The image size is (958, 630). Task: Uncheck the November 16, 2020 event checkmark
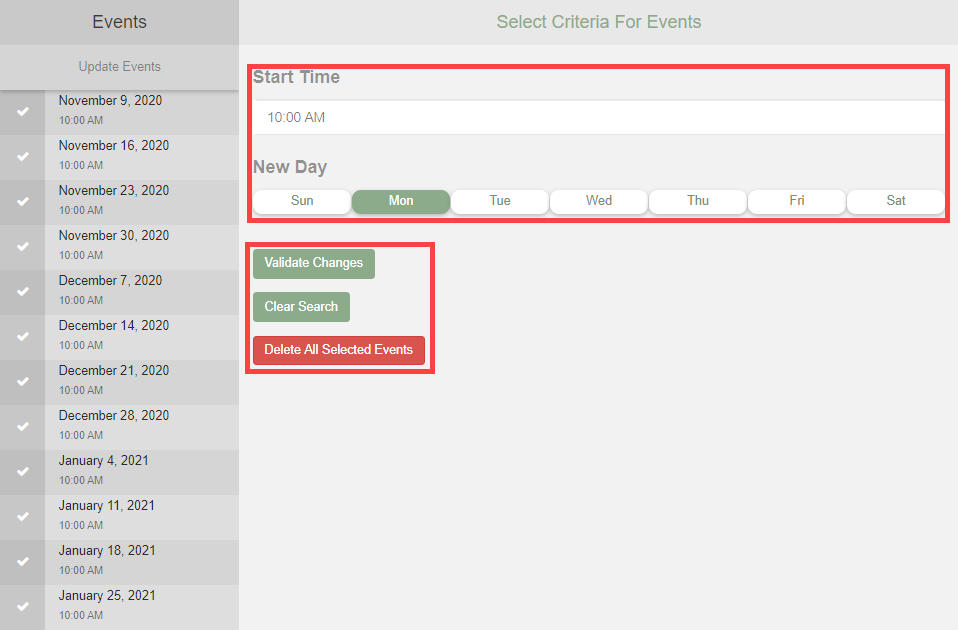point(23,156)
